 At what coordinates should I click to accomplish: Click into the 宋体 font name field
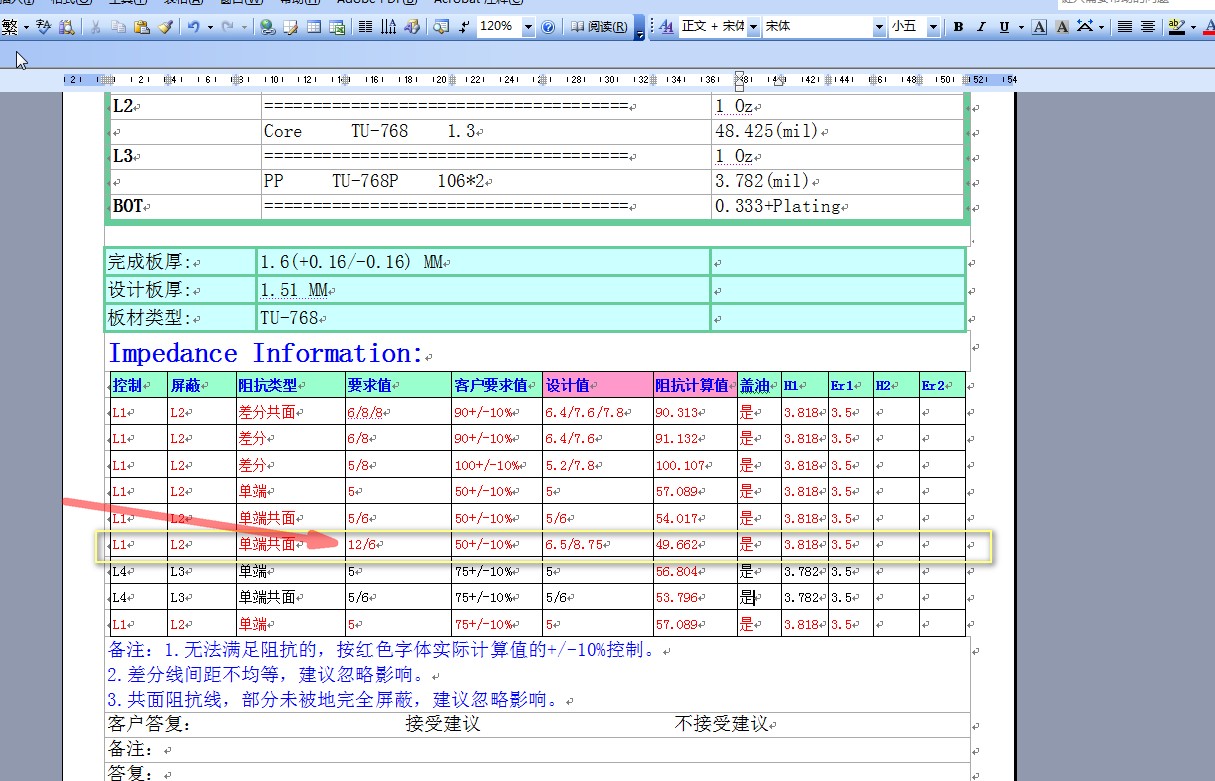[x=817, y=27]
